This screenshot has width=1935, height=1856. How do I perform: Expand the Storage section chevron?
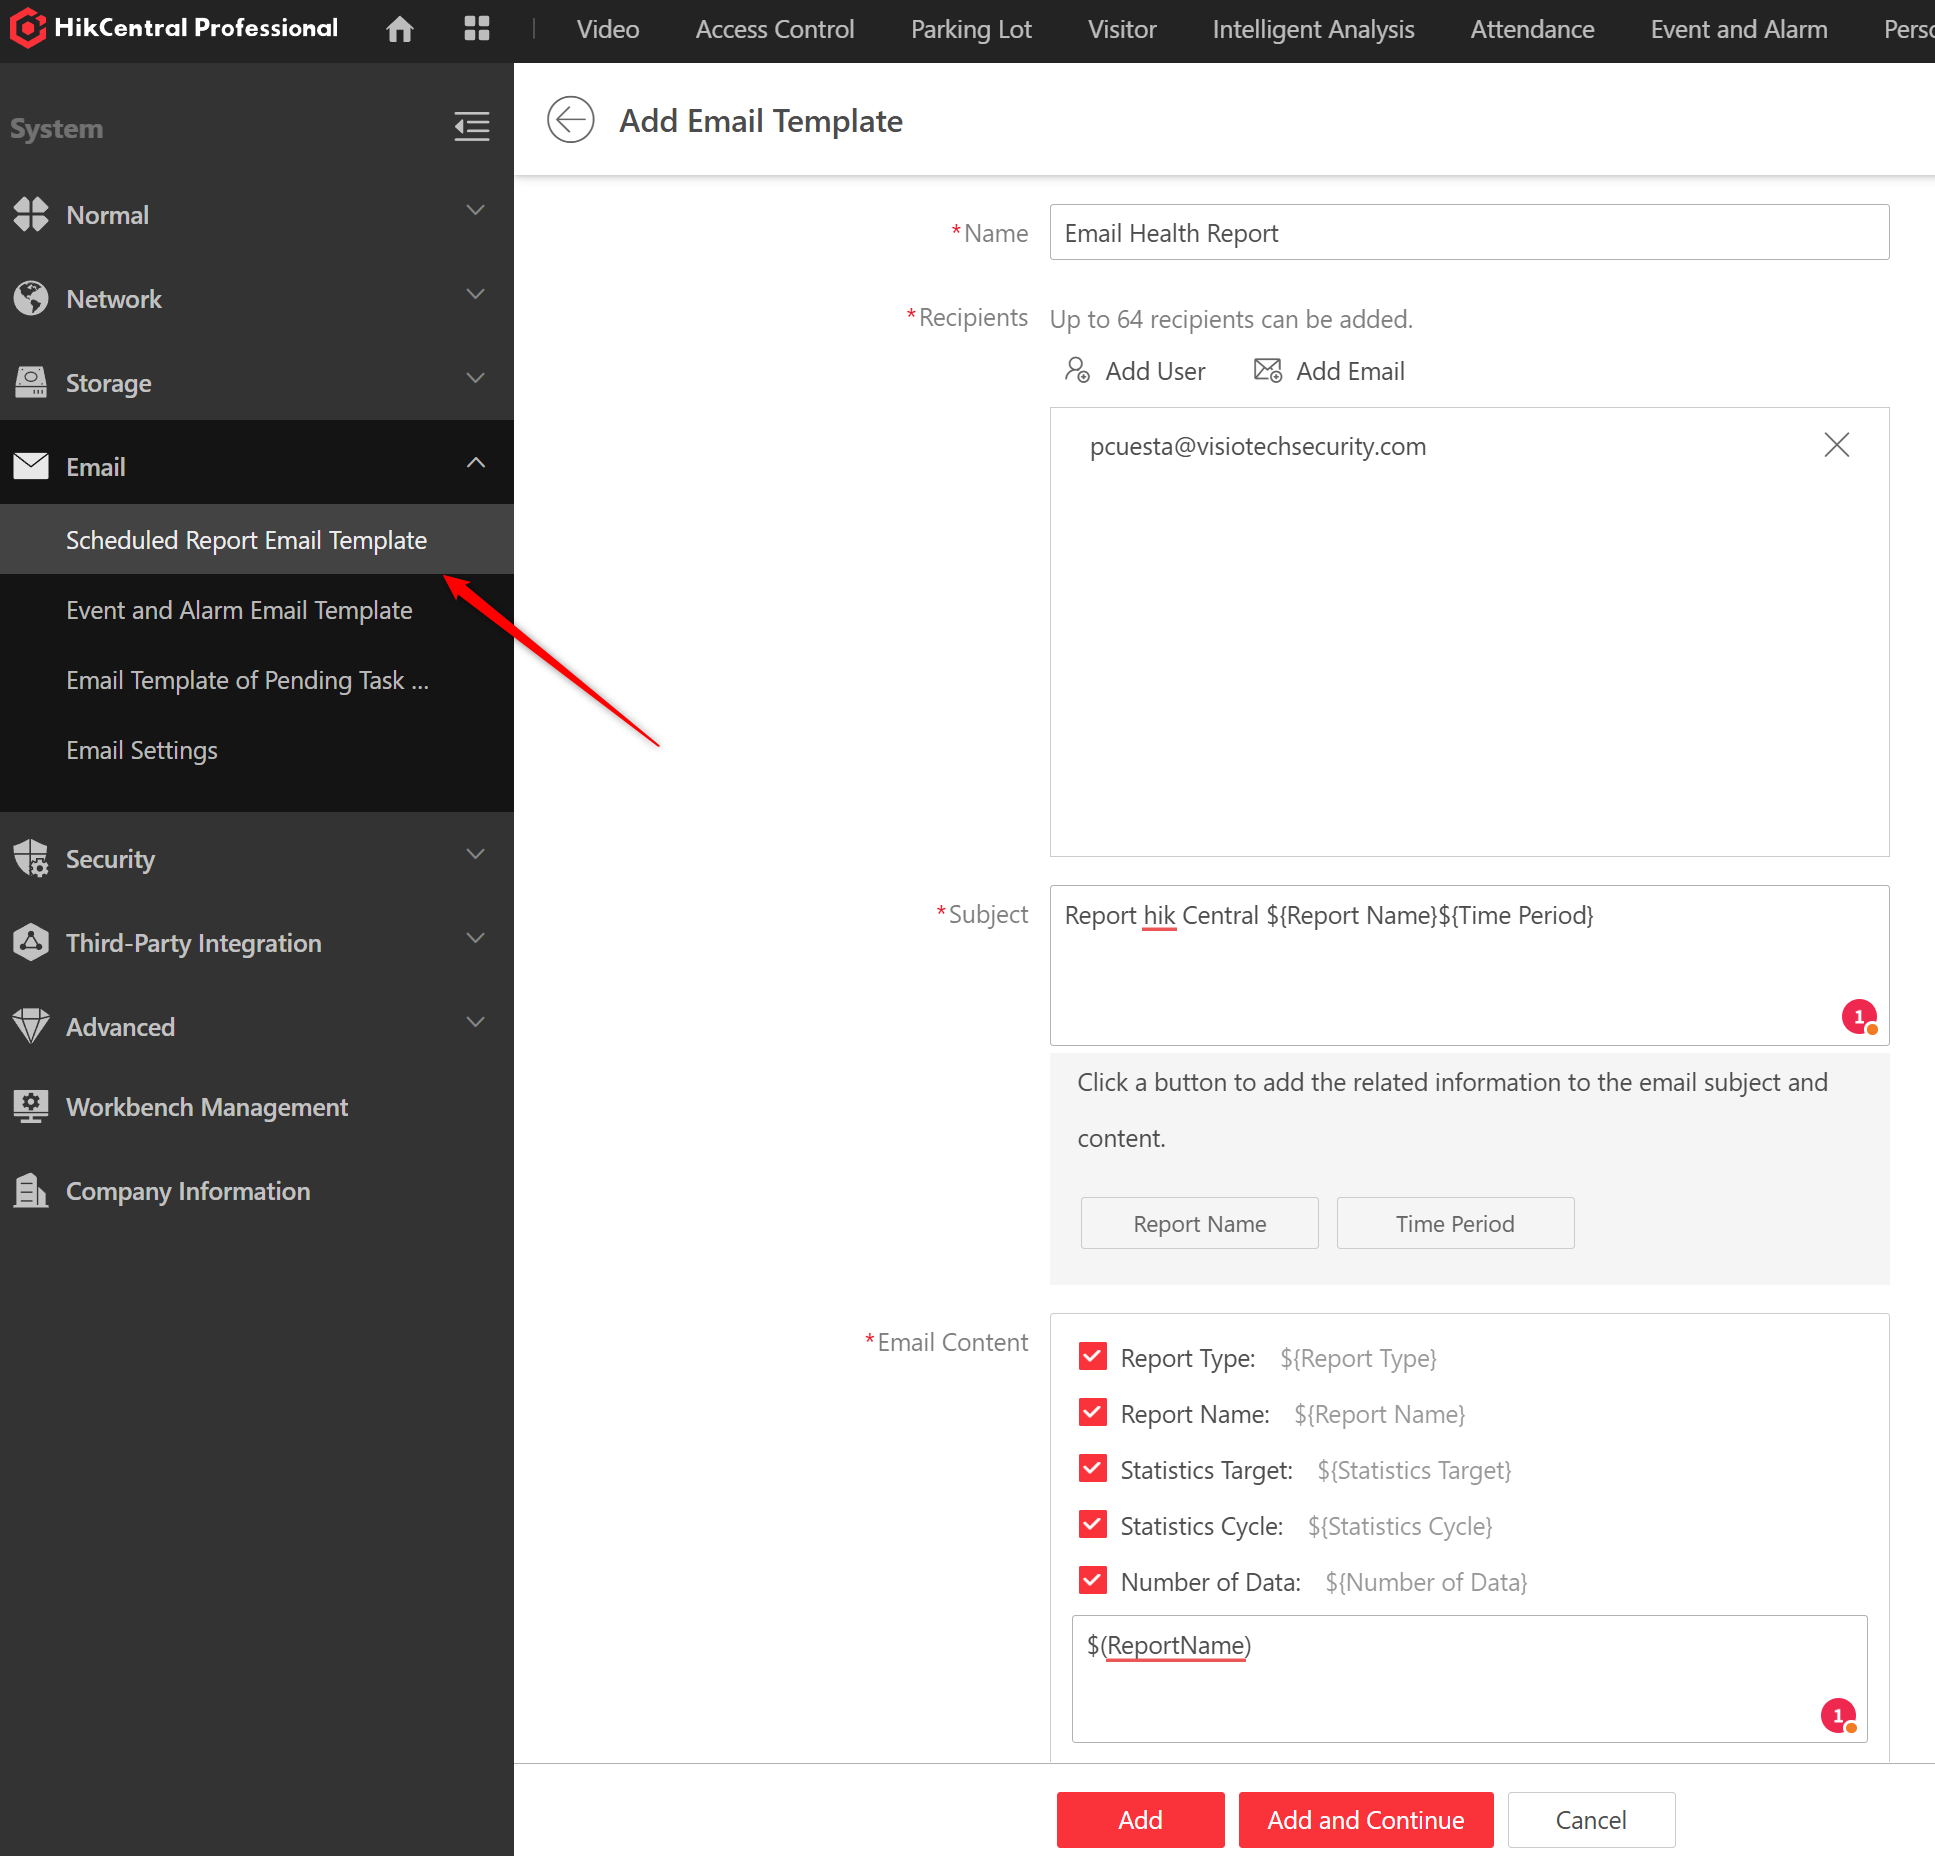click(x=476, y=378)
